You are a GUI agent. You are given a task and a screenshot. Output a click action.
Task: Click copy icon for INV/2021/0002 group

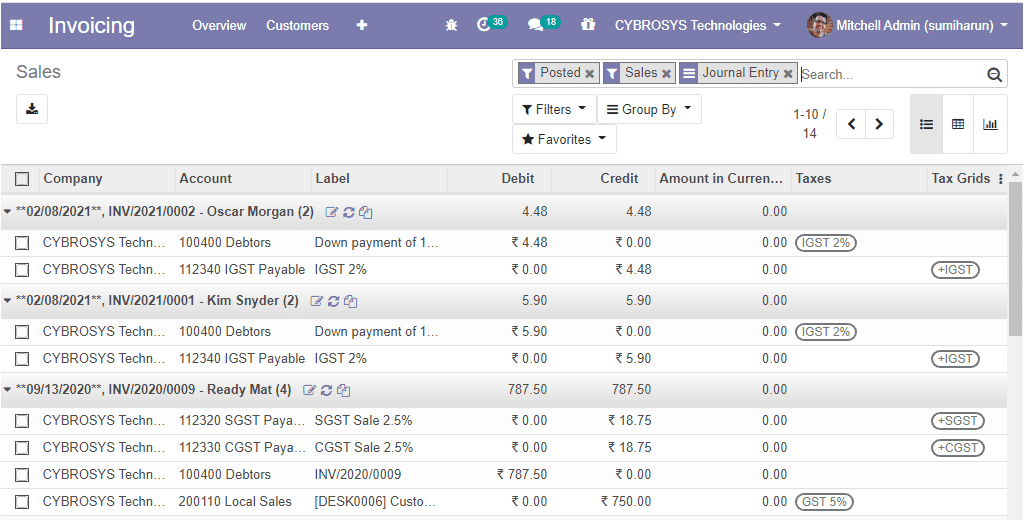366,212
